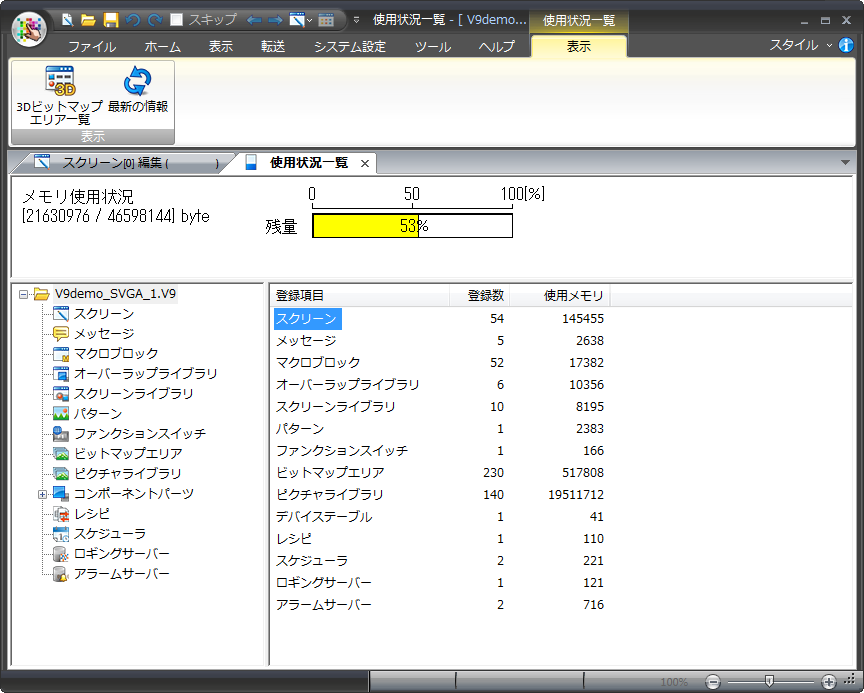Screen dimensions: 864x693
Task: Open the システム設定 ribbon tab
Action: click(349, 46)
